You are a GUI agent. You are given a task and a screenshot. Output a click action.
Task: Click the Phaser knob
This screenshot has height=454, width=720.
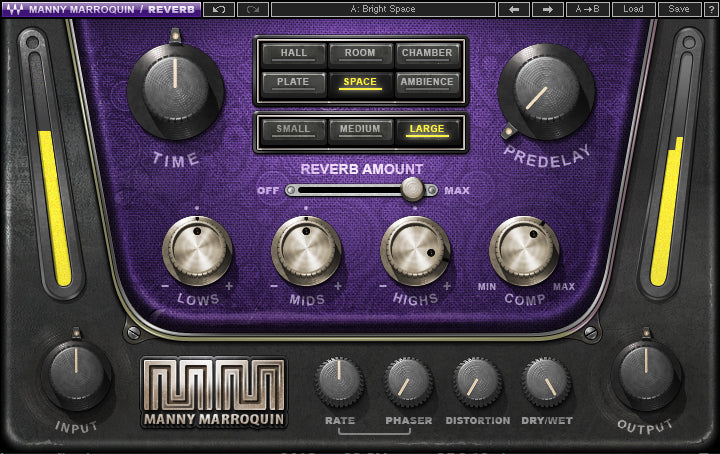(408, 381)
